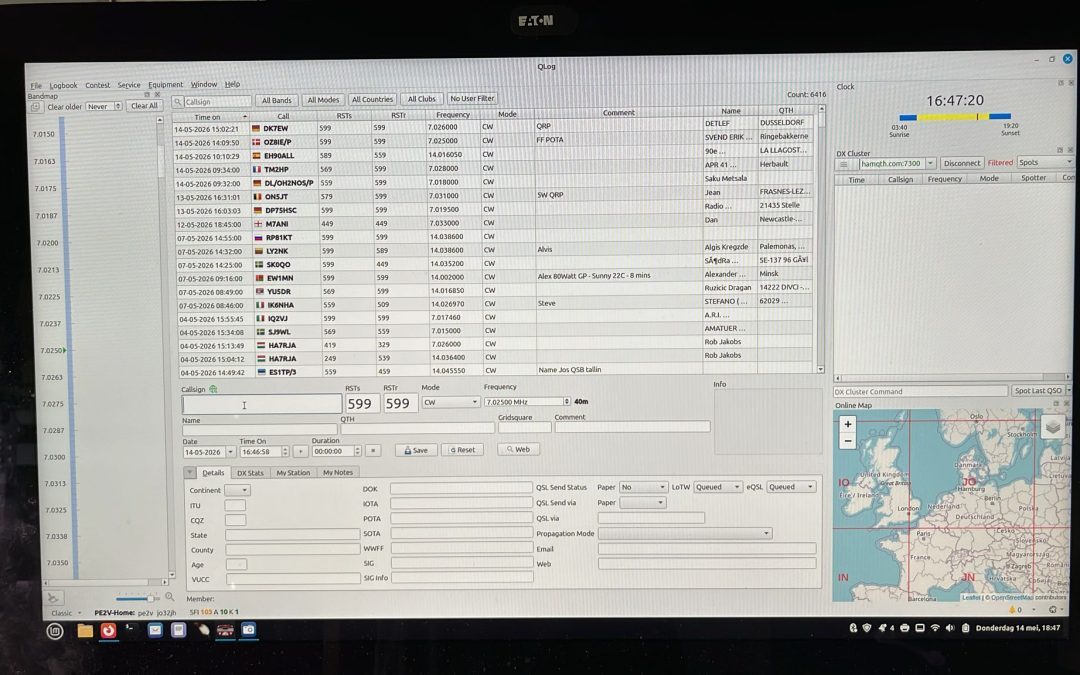
Task: Open the terminal from taskbar
Action: 131,630
